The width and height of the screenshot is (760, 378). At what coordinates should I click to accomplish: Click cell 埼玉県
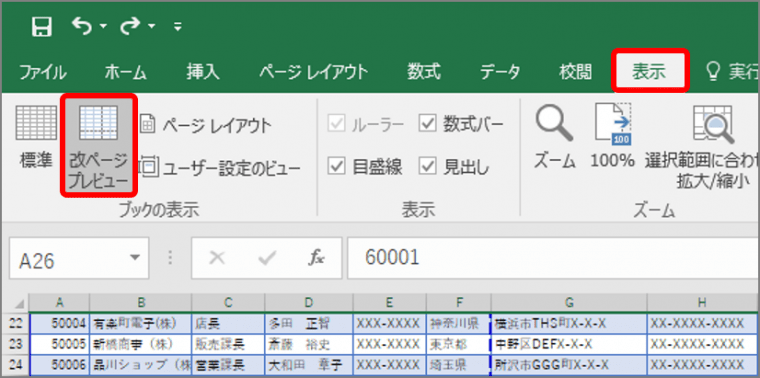459,365
